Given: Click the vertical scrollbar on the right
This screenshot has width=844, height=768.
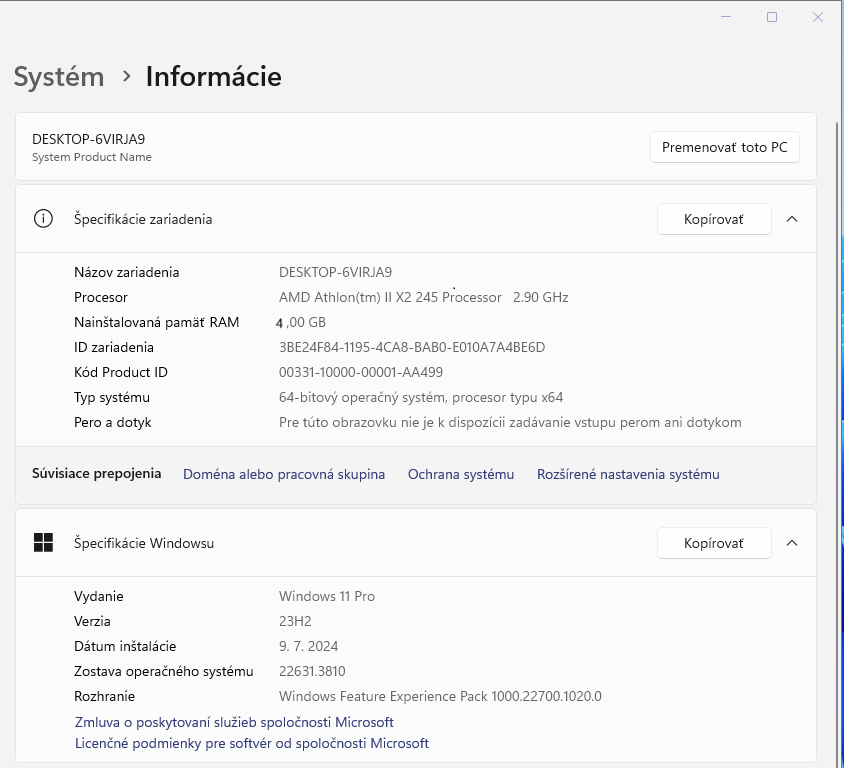Looking at the screenshot, I should point(836,300).
